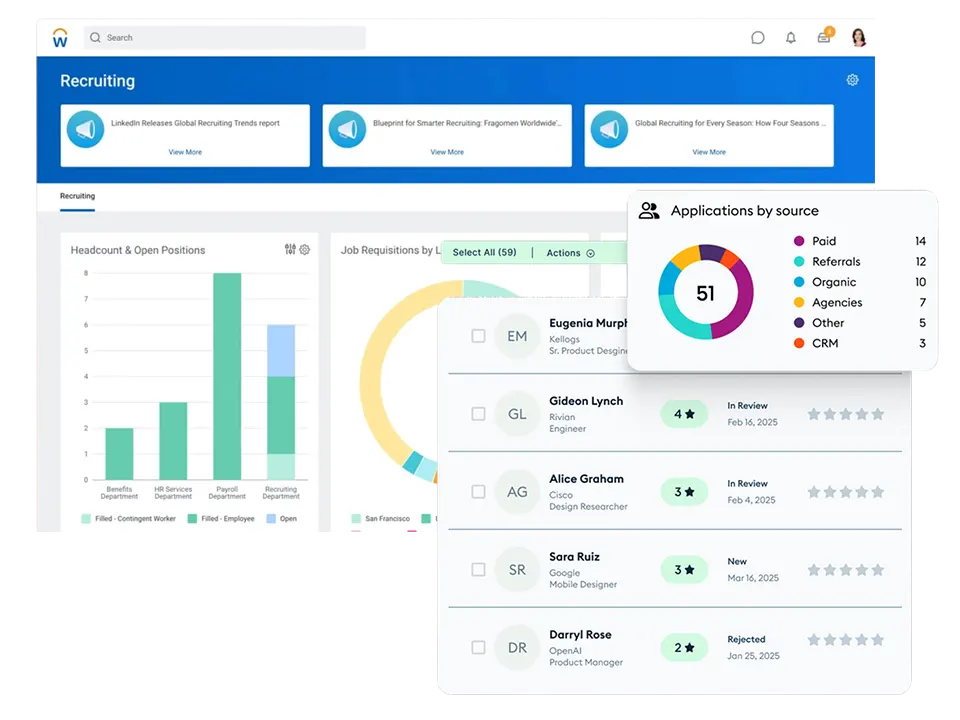Click the Paid color swatch in legend
Image resolution: width=960 pixels, height=720 pixels.
point(799,241)
